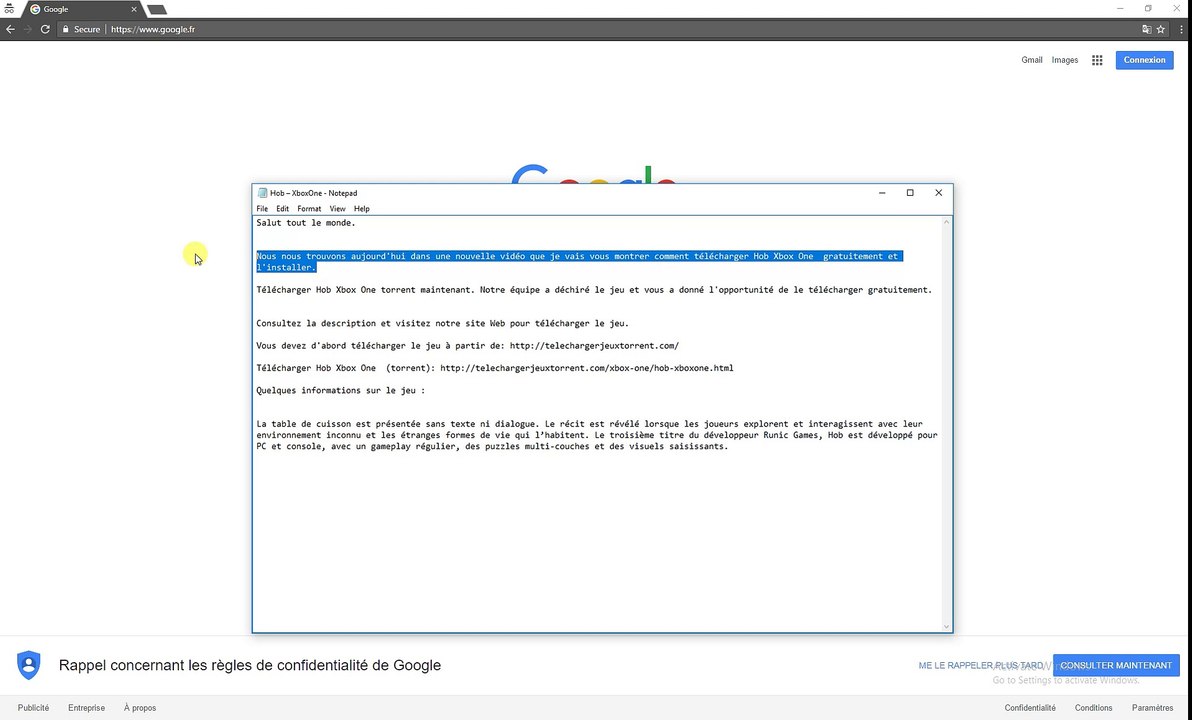Open À propos footer link
This screenshot has width=1192, height=720.
[x=140, y=708]
